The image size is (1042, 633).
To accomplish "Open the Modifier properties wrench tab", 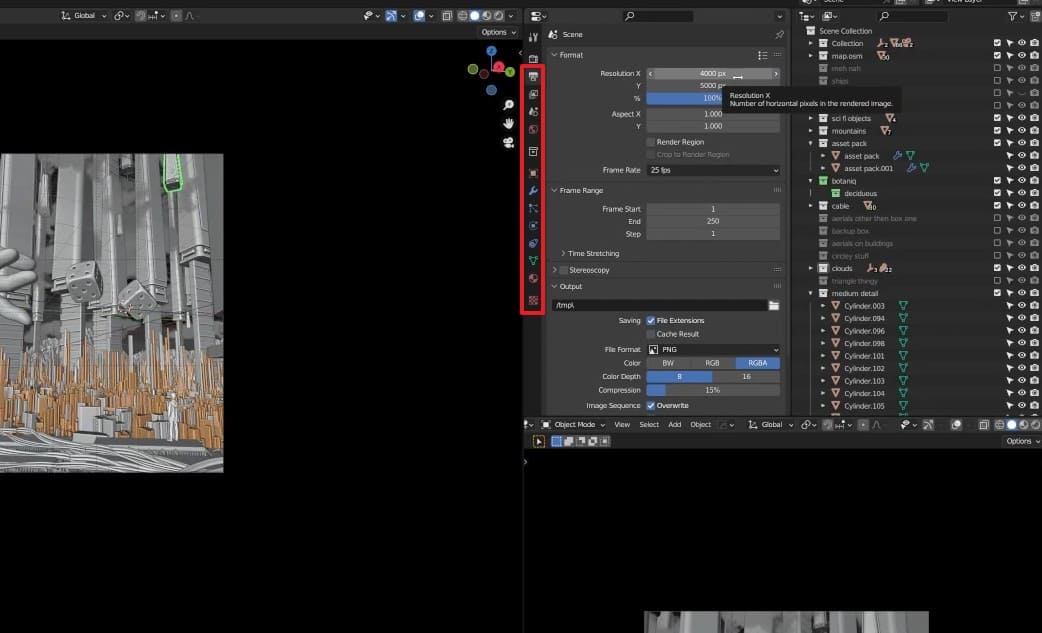I will coord(534,190).
